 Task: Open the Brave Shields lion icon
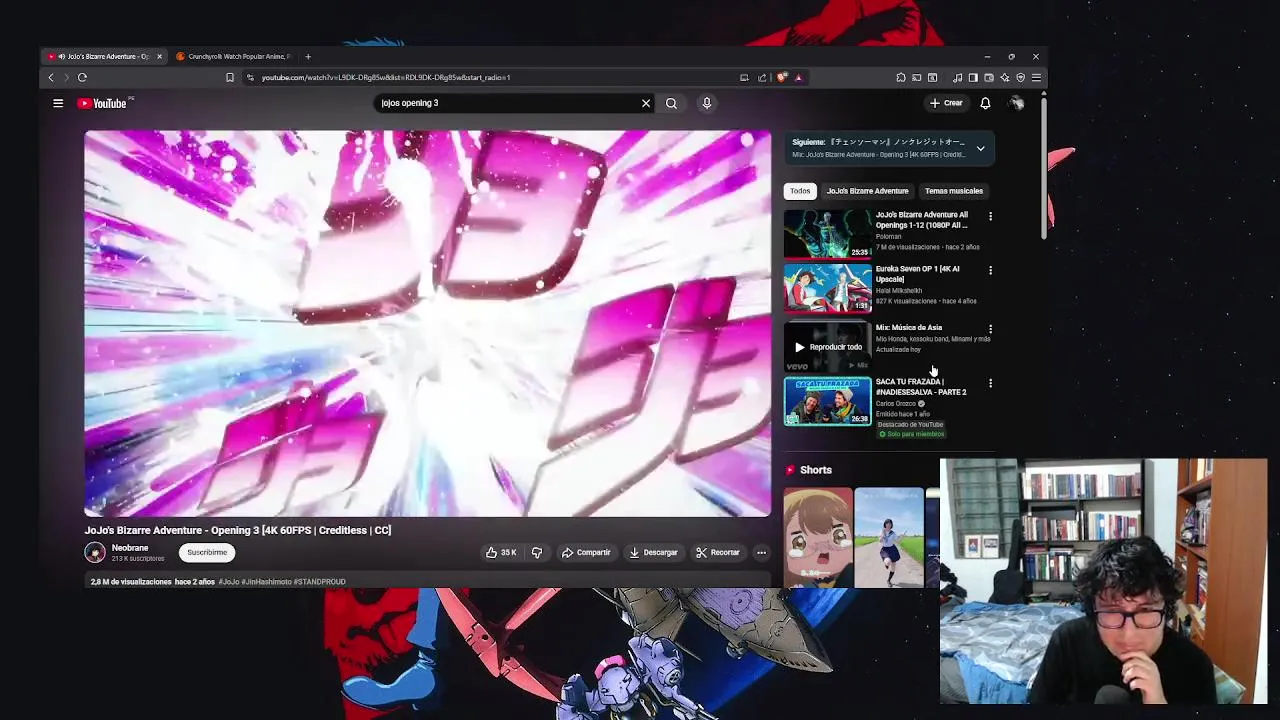(782, 77)
